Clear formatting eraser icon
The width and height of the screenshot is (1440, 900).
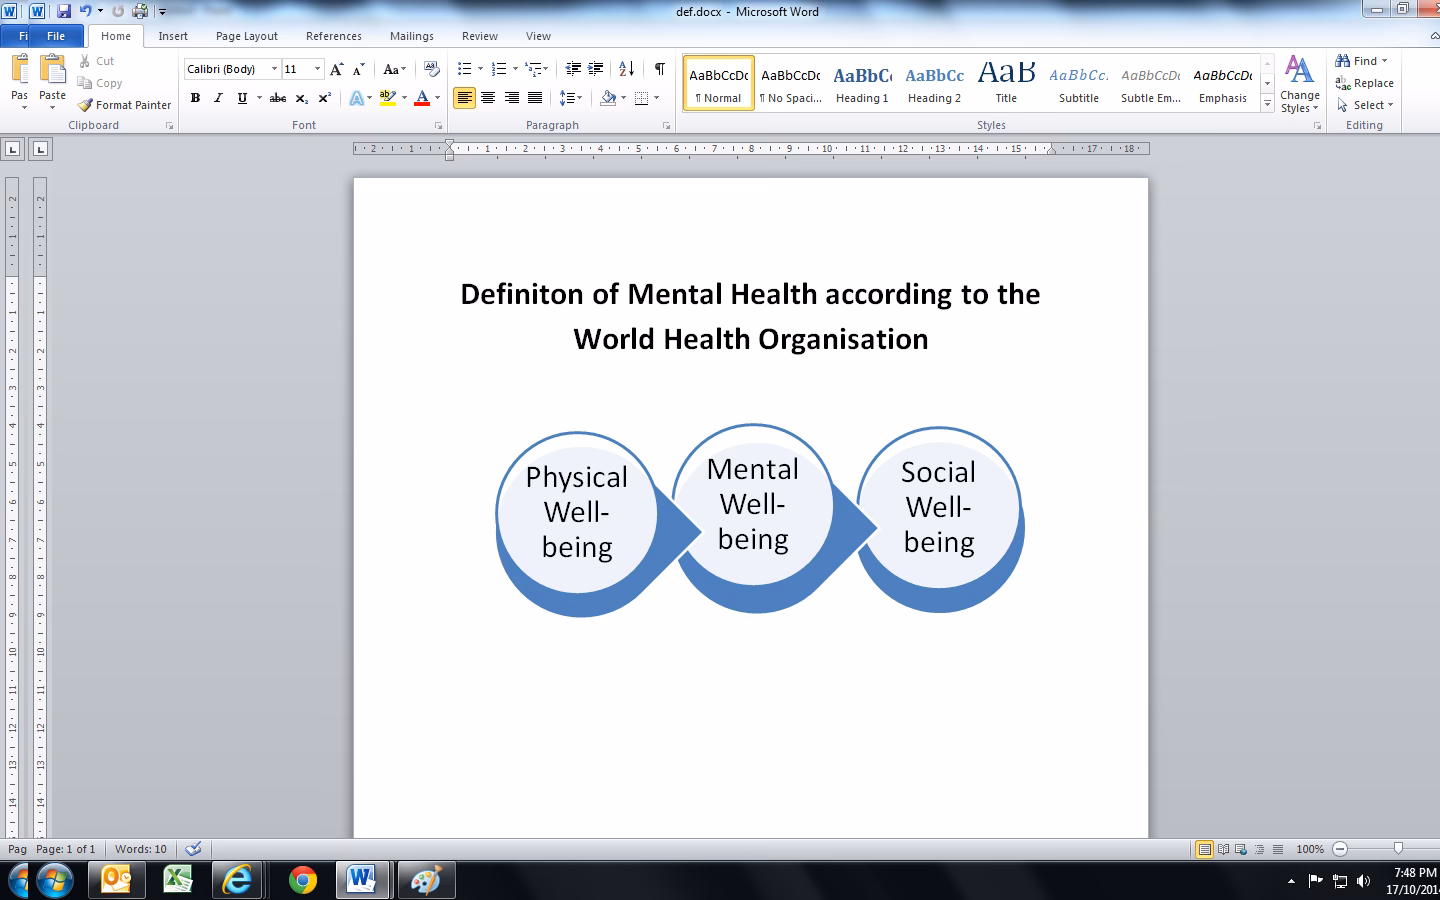[432, 69]
